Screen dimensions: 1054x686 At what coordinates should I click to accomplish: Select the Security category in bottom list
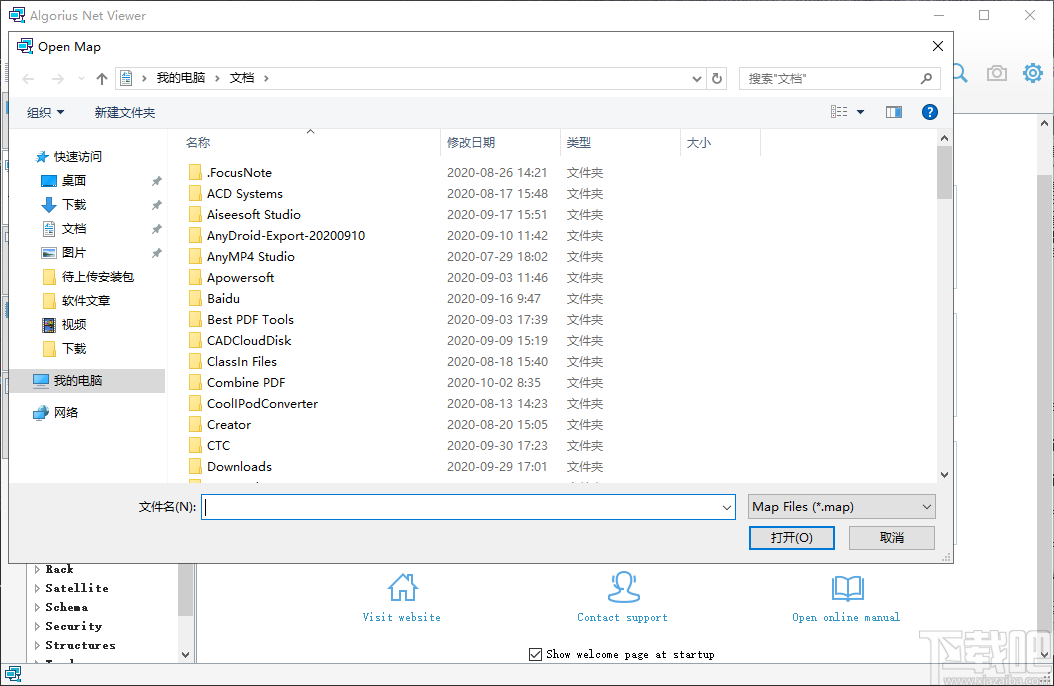coord(71,626)
